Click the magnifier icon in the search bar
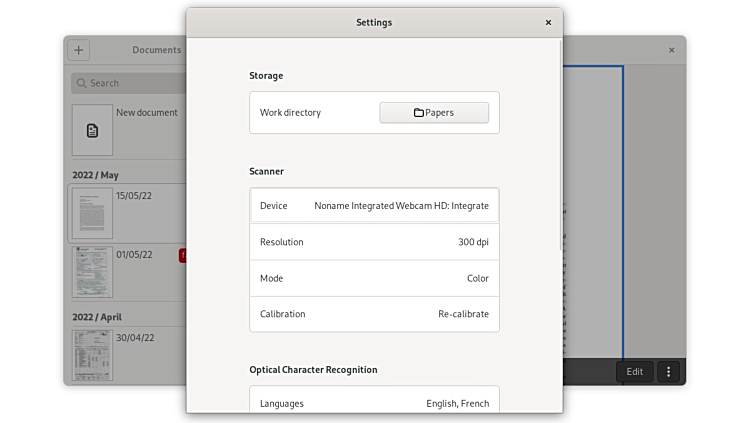 80,83
